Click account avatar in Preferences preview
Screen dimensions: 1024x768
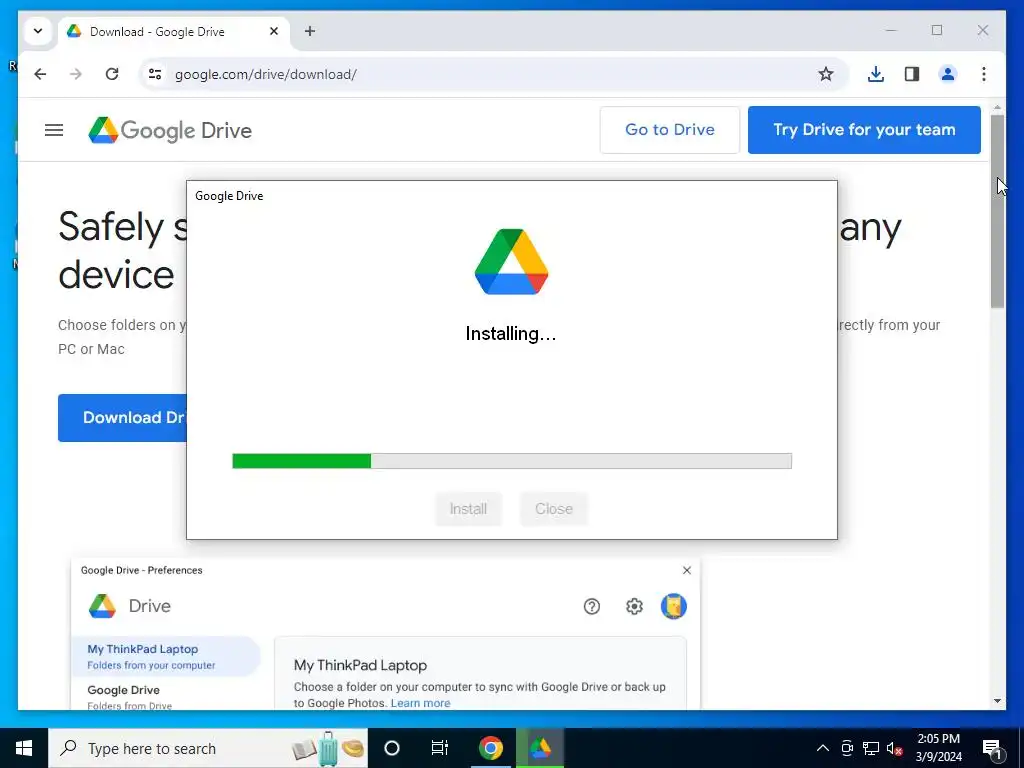[673, 607]
